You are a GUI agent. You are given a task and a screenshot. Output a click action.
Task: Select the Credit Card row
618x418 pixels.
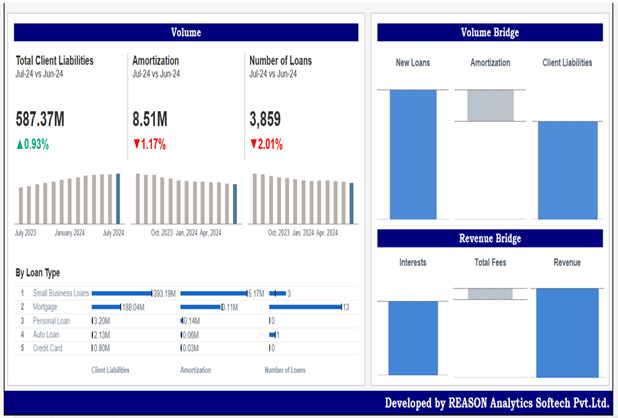pyautogui.click(x=50, y=348)
